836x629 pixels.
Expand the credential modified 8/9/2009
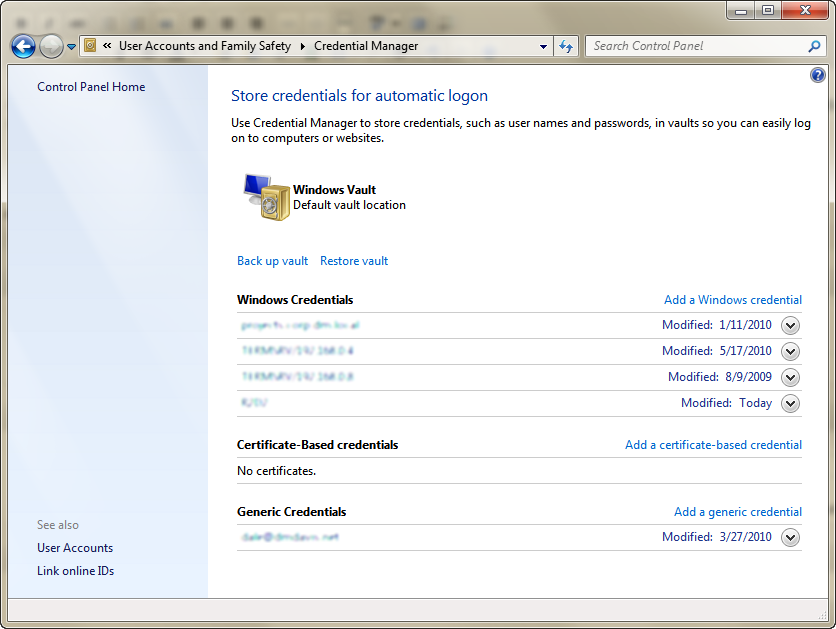pyautogui.click(x=790, y=377)
